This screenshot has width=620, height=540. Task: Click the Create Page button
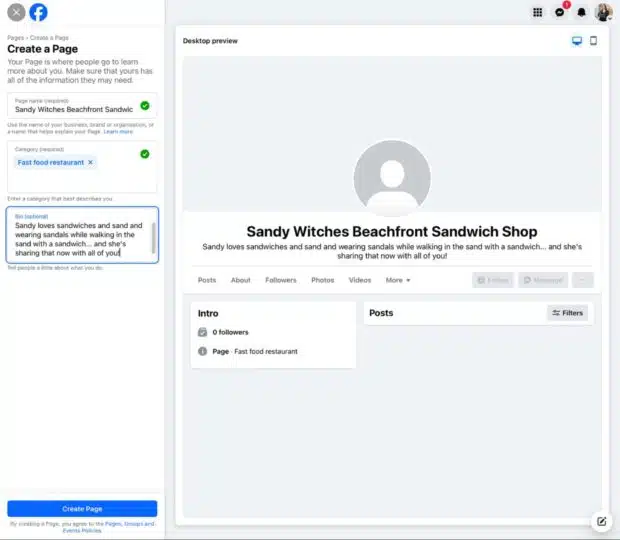pyautogui.click(x=82, y=508)
